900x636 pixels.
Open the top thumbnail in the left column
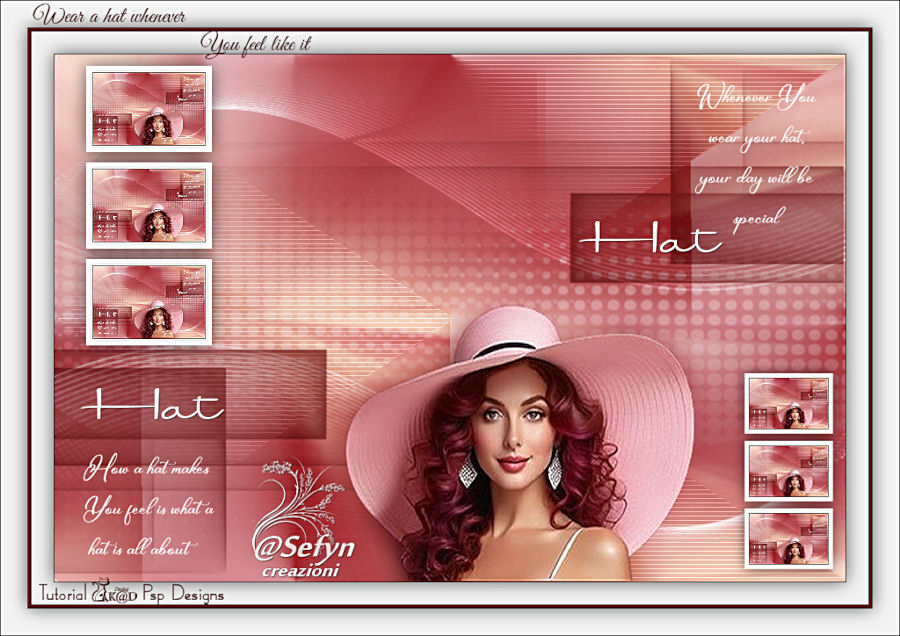[x=149, y=109]
